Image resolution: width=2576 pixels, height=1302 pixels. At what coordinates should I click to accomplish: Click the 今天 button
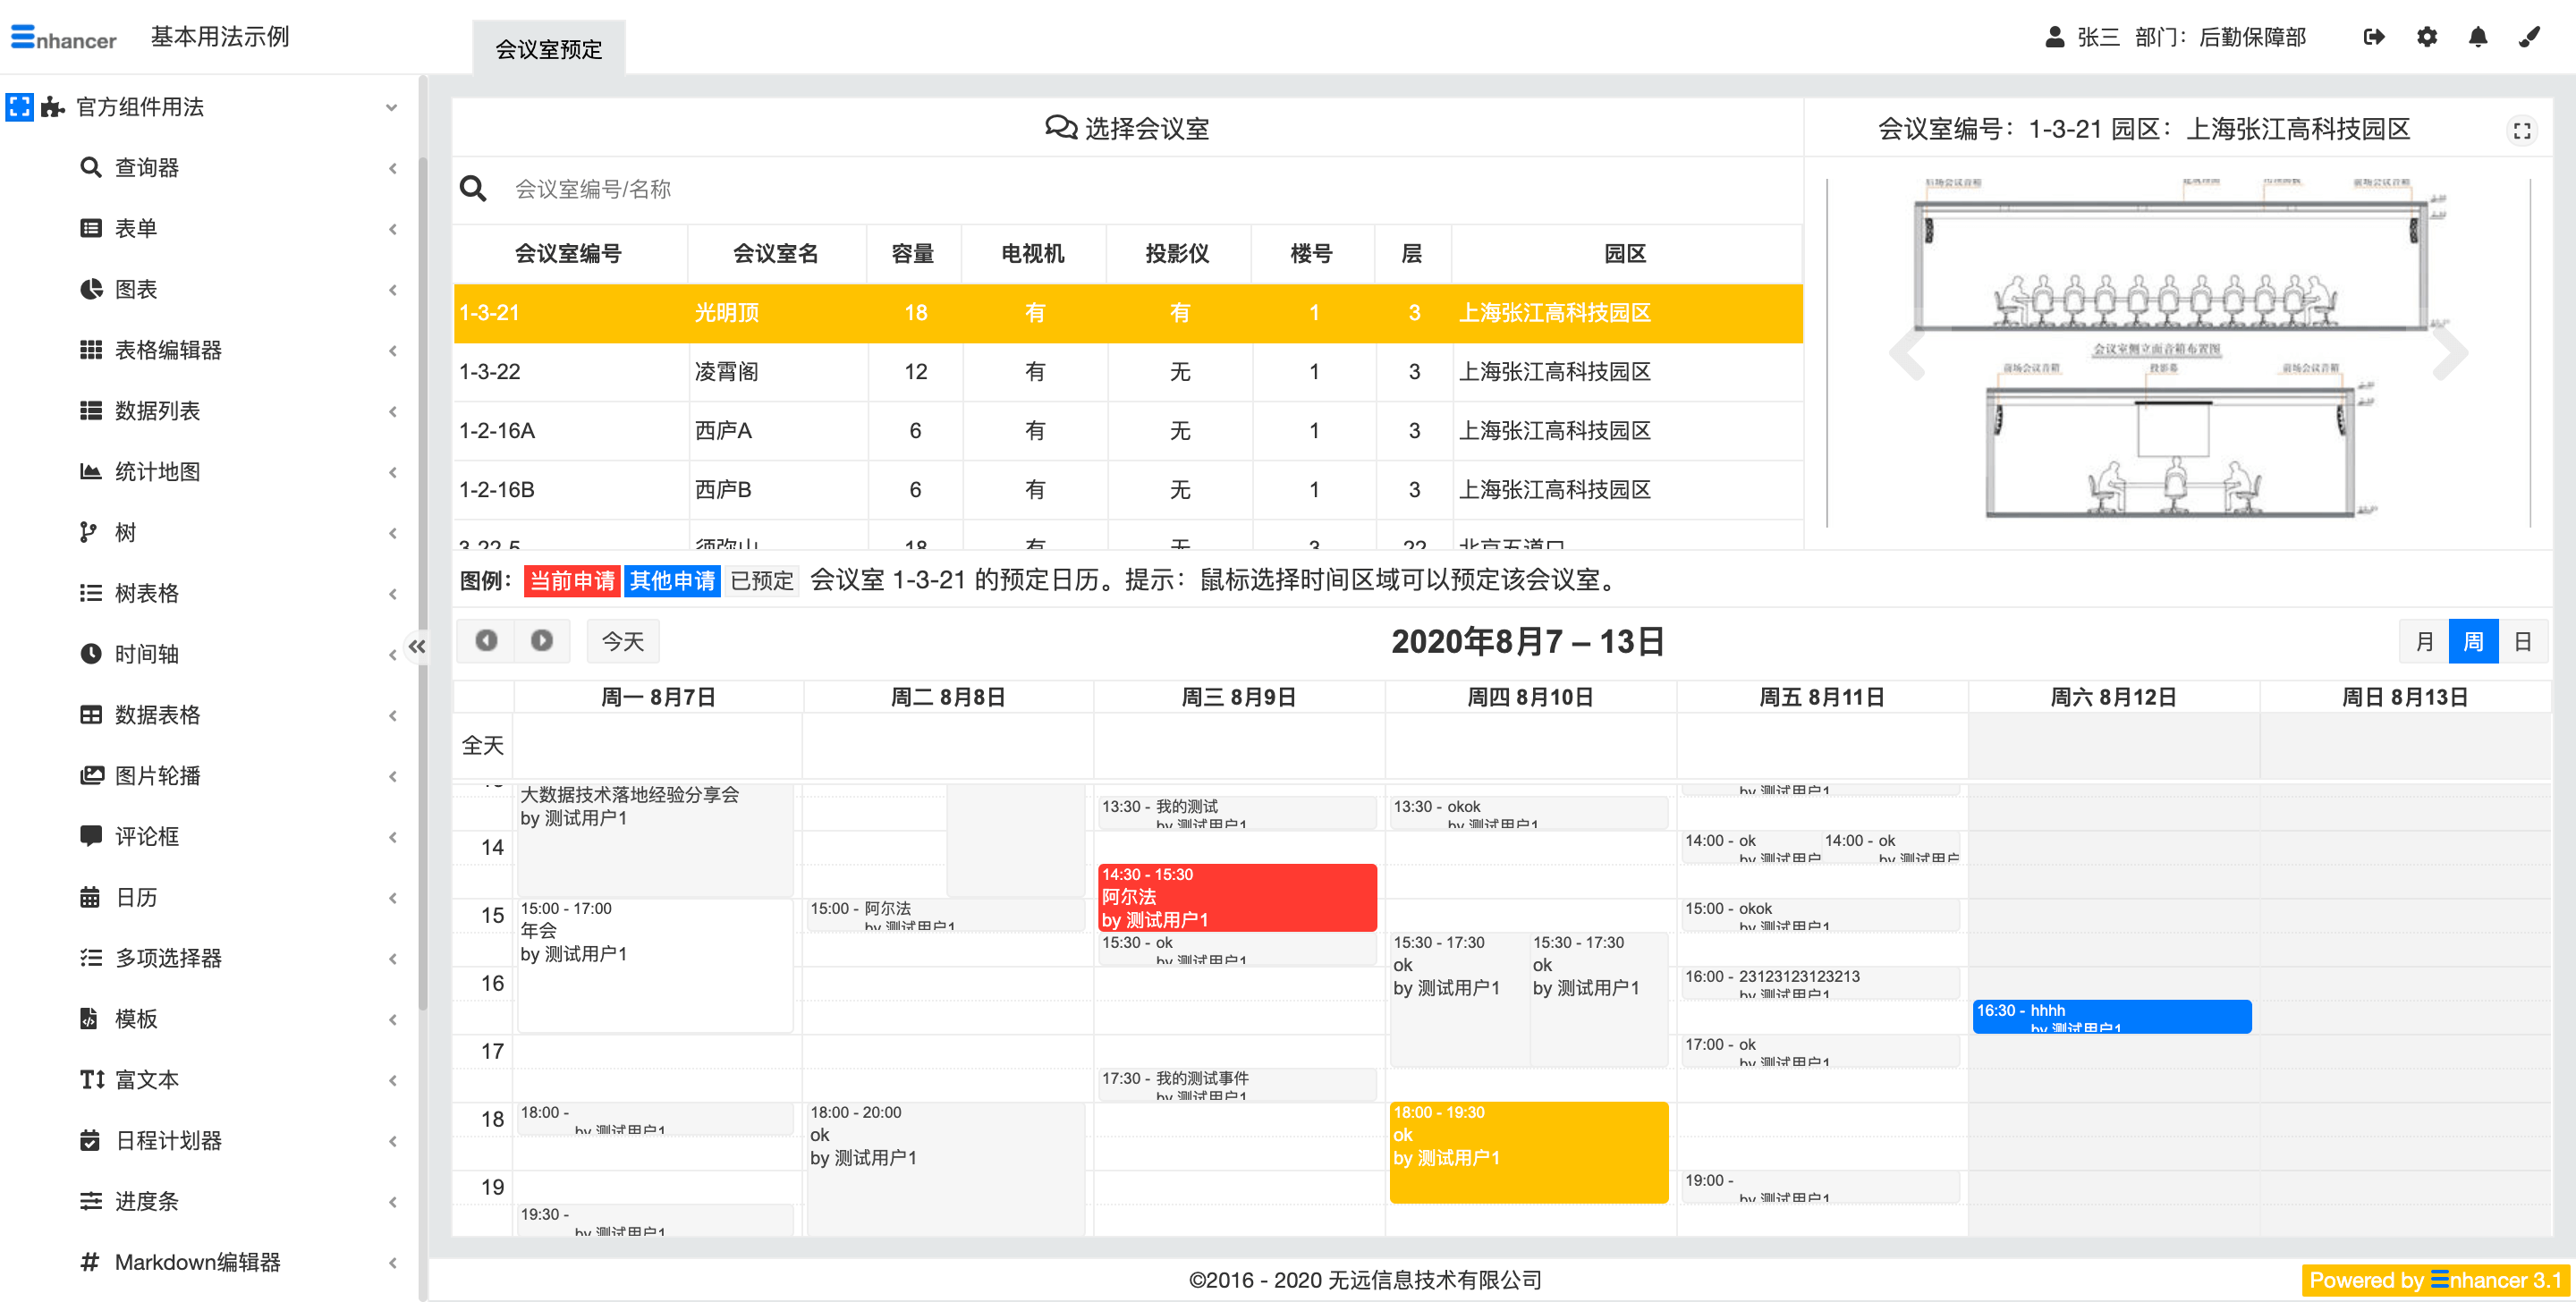622,641
